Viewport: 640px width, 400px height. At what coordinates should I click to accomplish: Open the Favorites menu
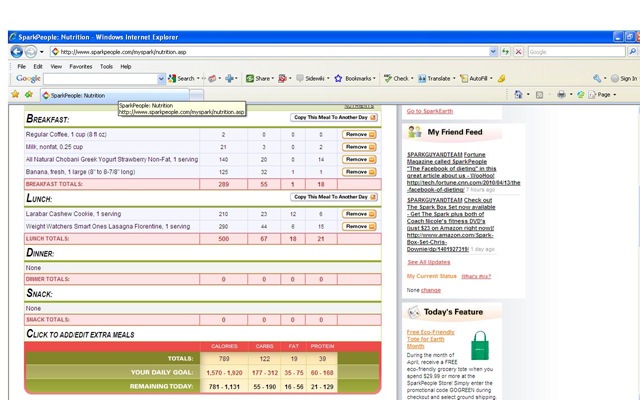[80, 67]
